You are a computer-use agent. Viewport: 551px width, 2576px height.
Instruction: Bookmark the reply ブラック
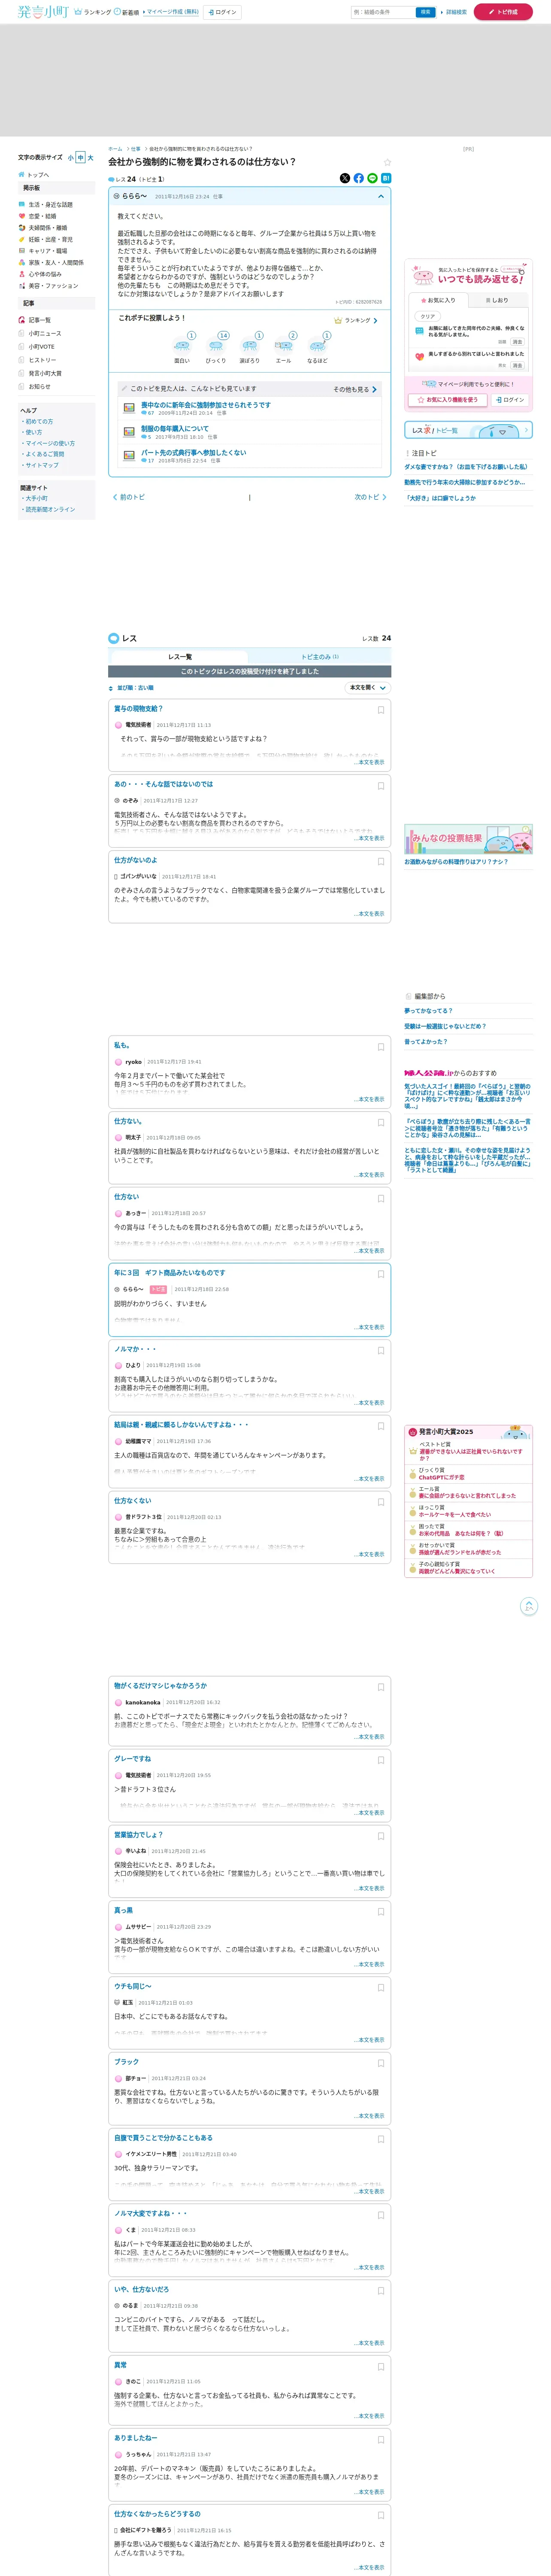[x=381, y=2063]
